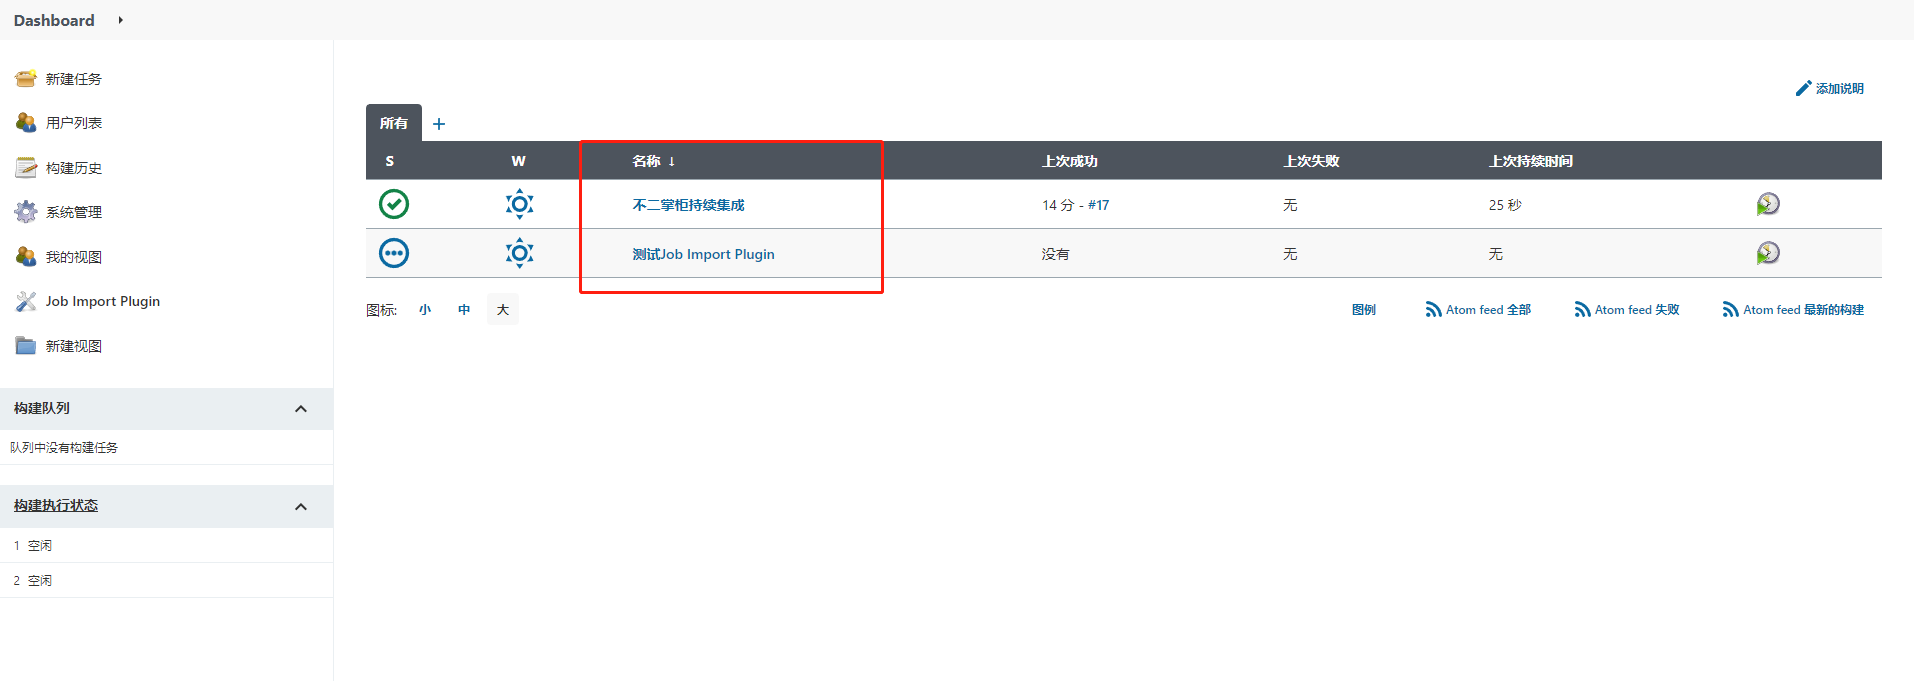
Task: Open the 图例 legend link
Action: pos(1363,310)
